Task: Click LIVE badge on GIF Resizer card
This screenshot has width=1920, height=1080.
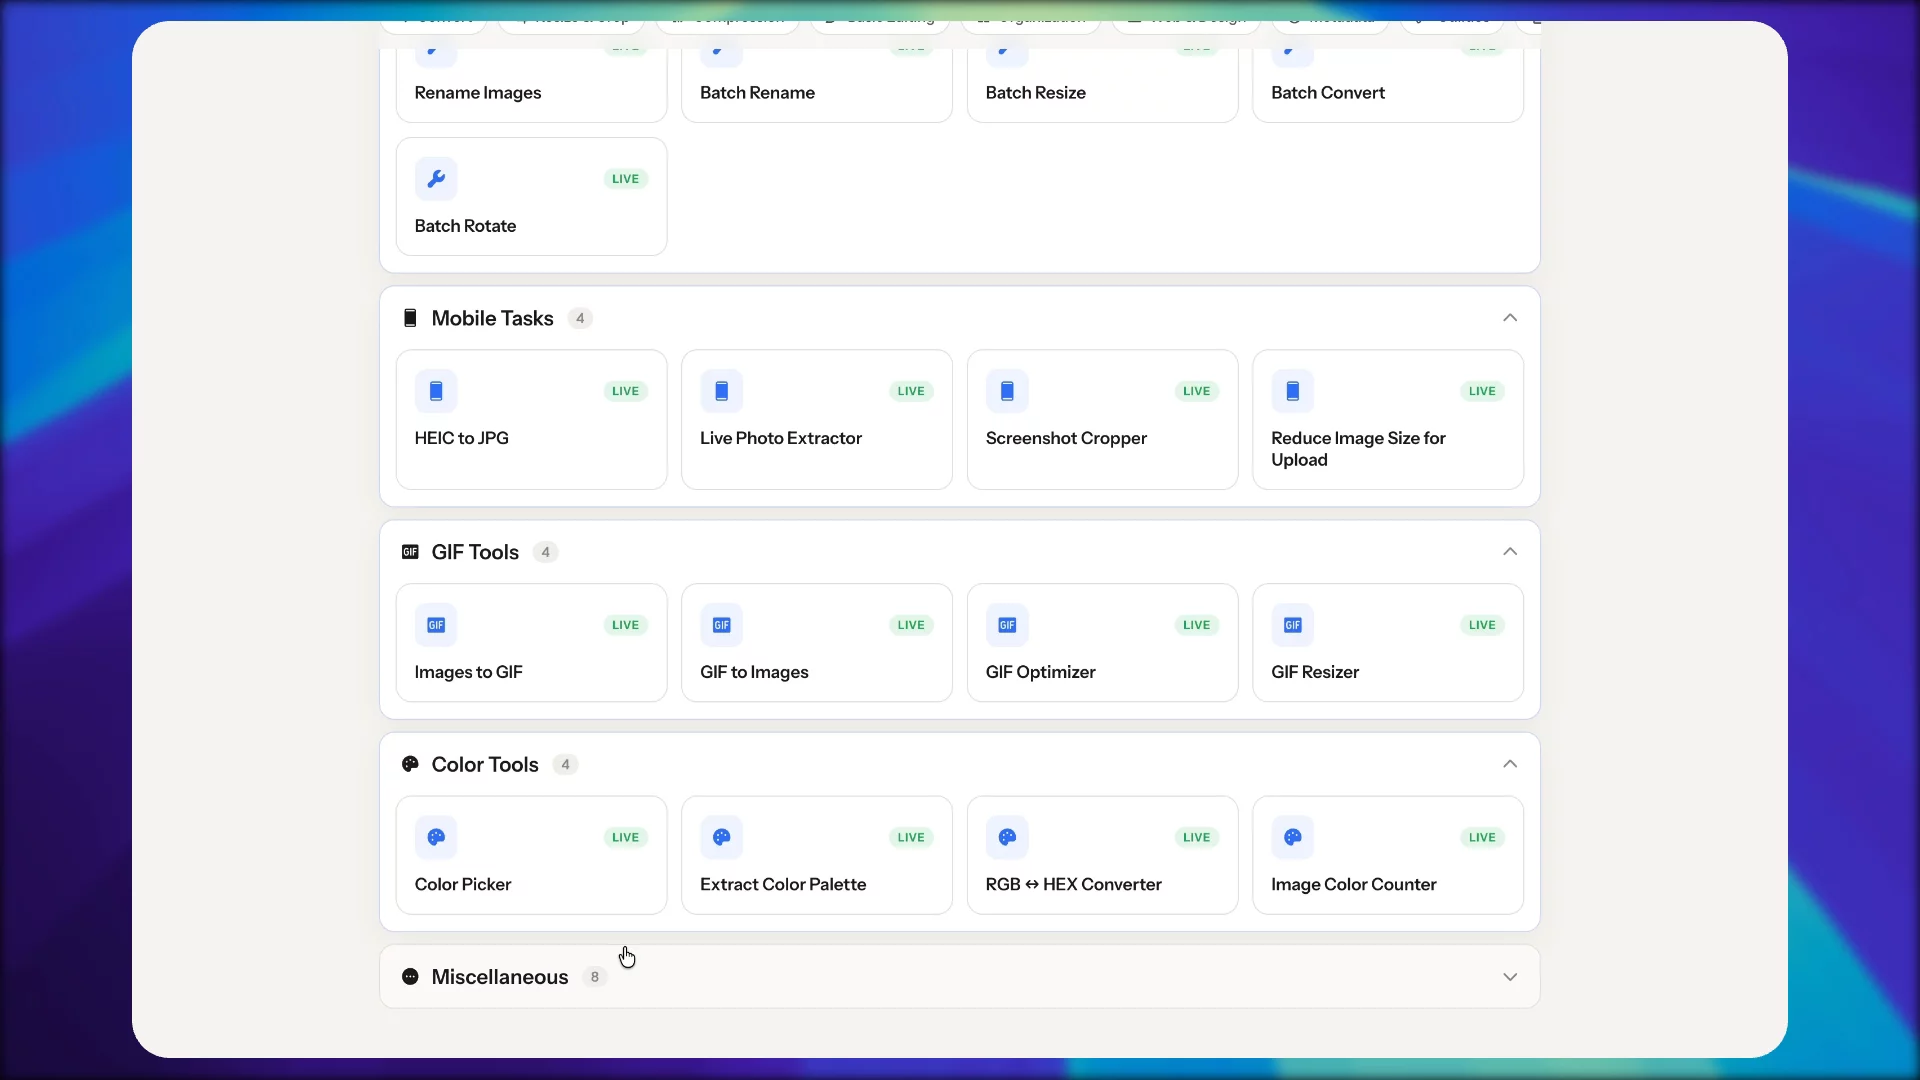Action: click(1482, 625)
